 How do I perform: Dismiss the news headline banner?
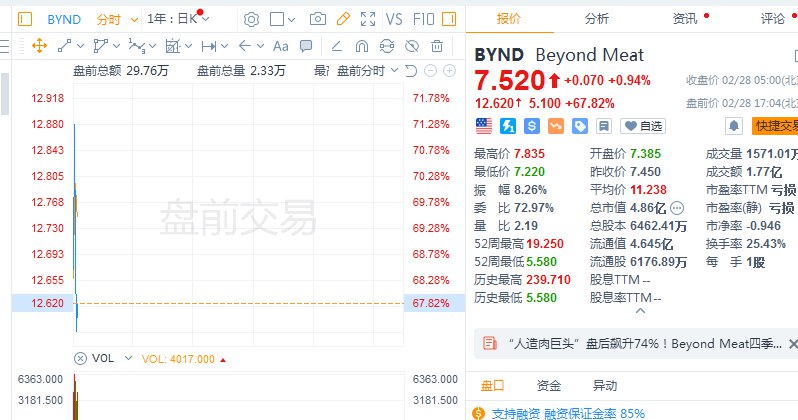coord(792,344)
